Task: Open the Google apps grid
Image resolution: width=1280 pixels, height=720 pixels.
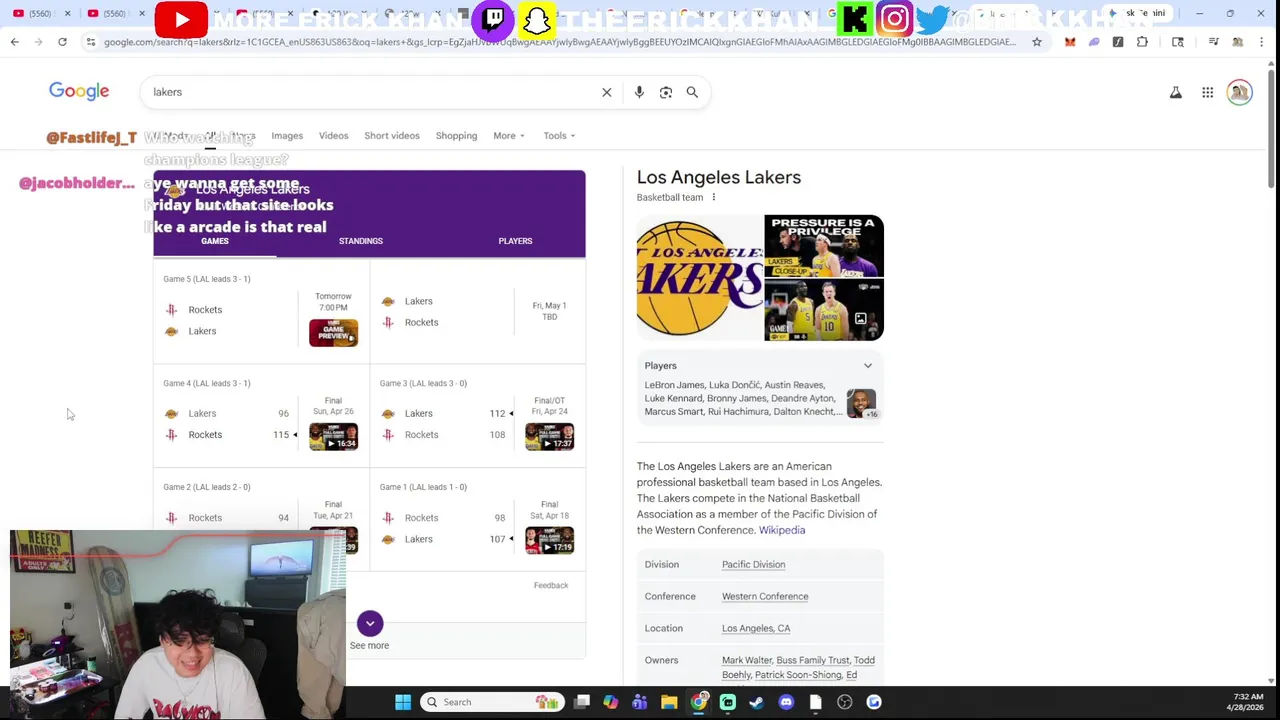Action: (1208, 92)
